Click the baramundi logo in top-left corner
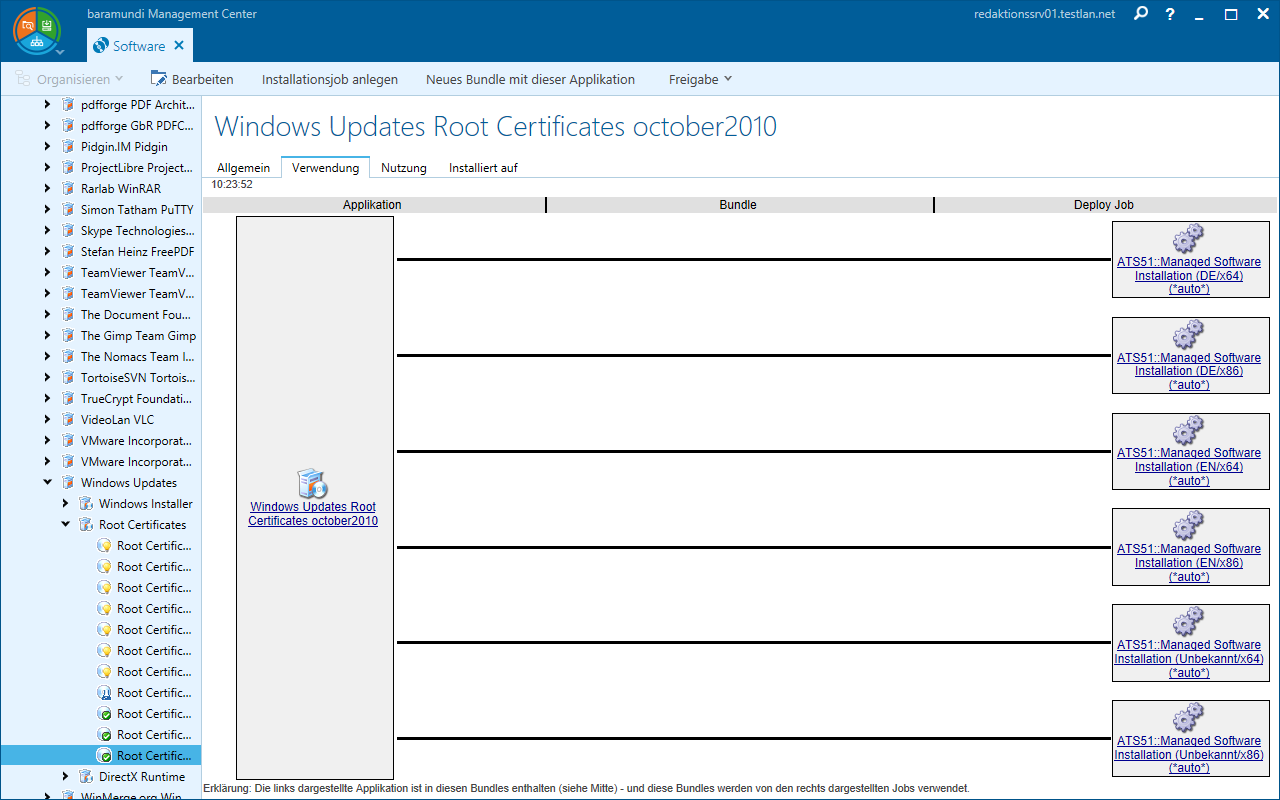 coord(36,30)
